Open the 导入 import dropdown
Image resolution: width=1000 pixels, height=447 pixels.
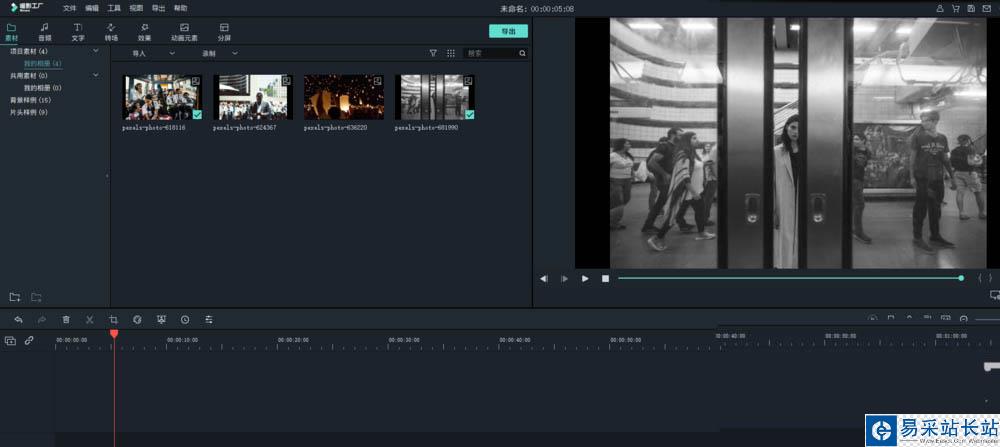coord(152,54)
